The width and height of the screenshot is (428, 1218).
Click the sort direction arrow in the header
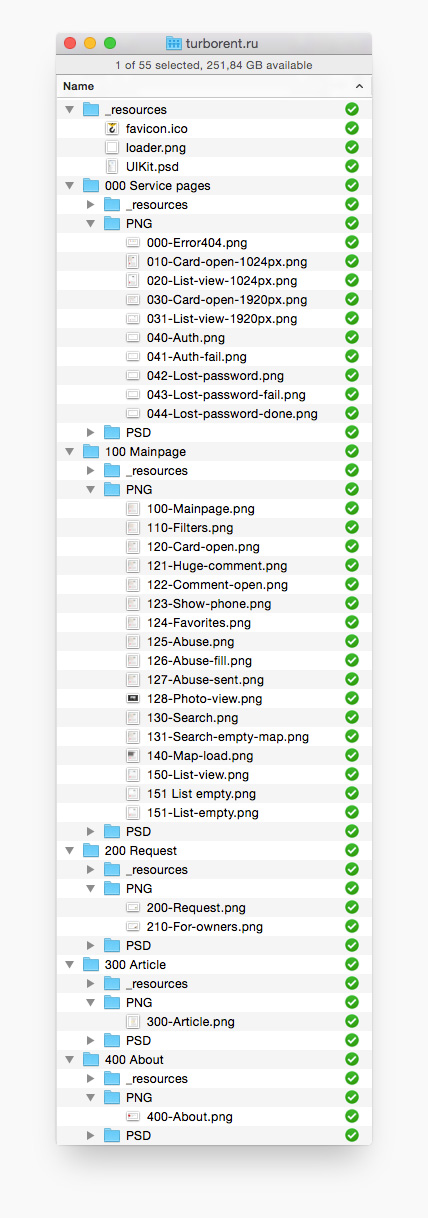pyautogui.click(x=357, y=87)
